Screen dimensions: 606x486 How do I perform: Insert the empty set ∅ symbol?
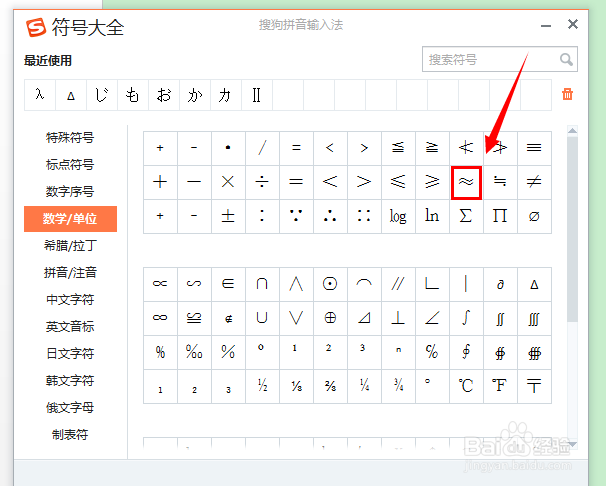(x=534, y=216)
